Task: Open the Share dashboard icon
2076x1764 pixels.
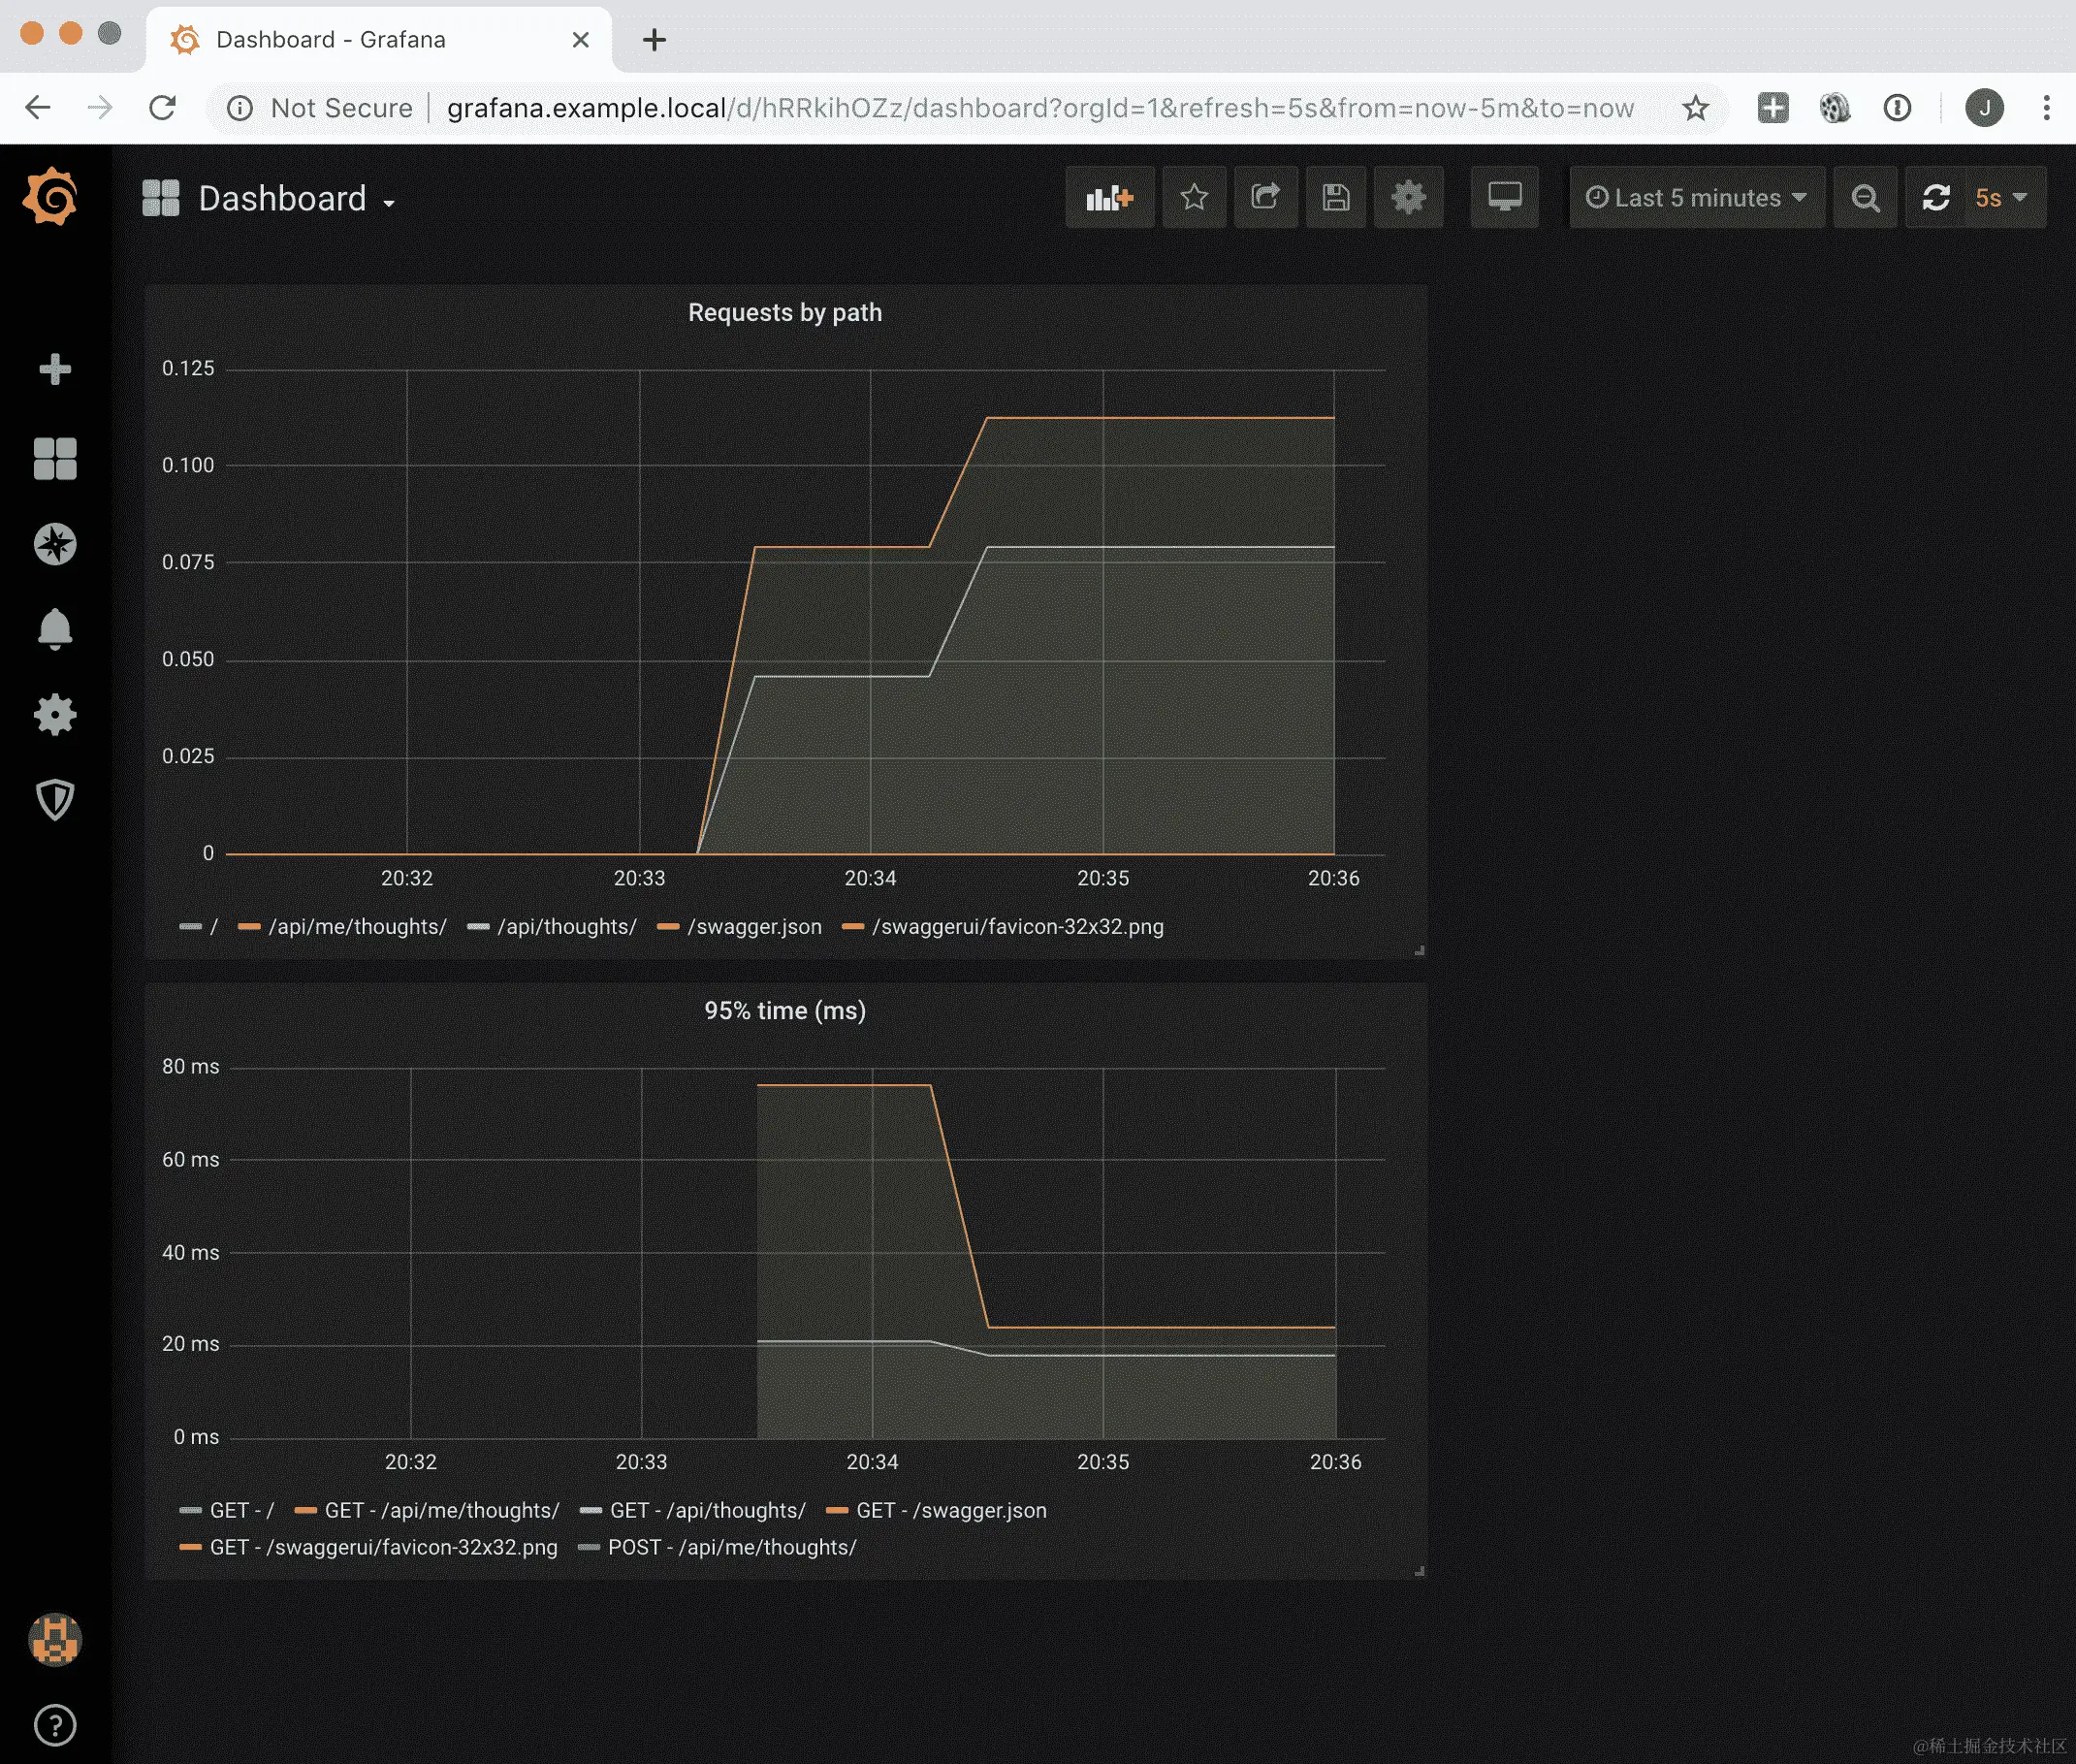Action: tap(1265, 197)
